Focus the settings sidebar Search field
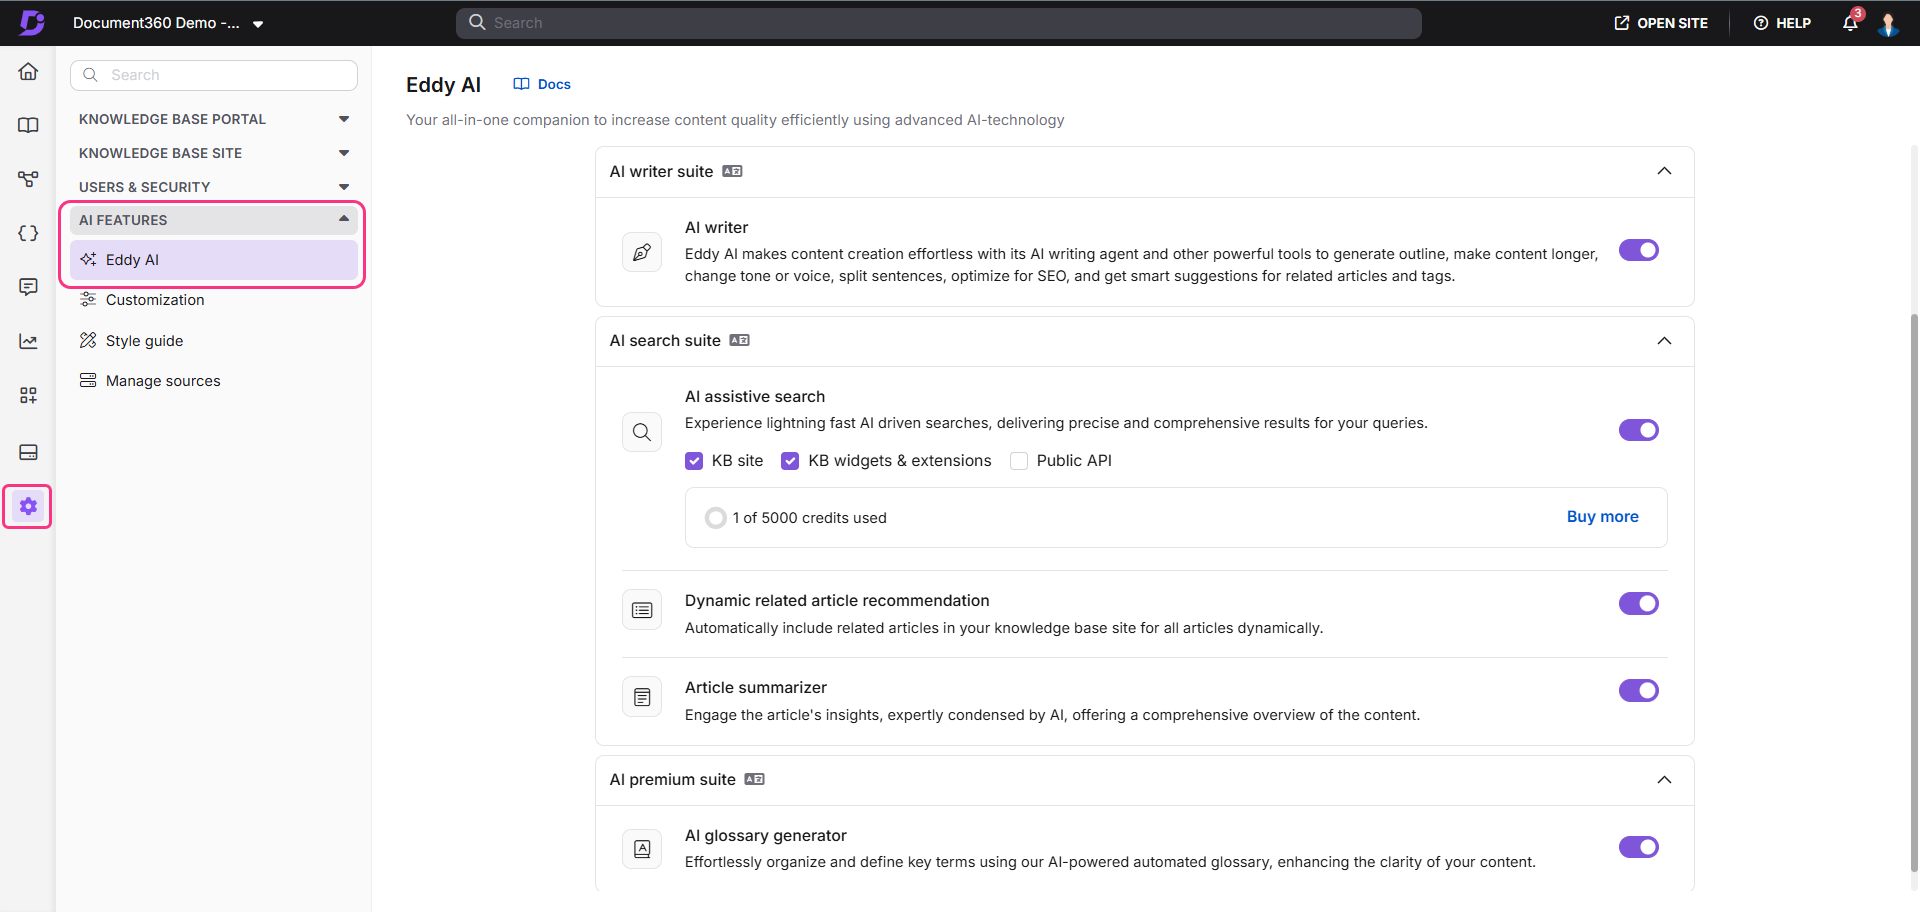The image size is (1920, 912). [x=214, y=75]
